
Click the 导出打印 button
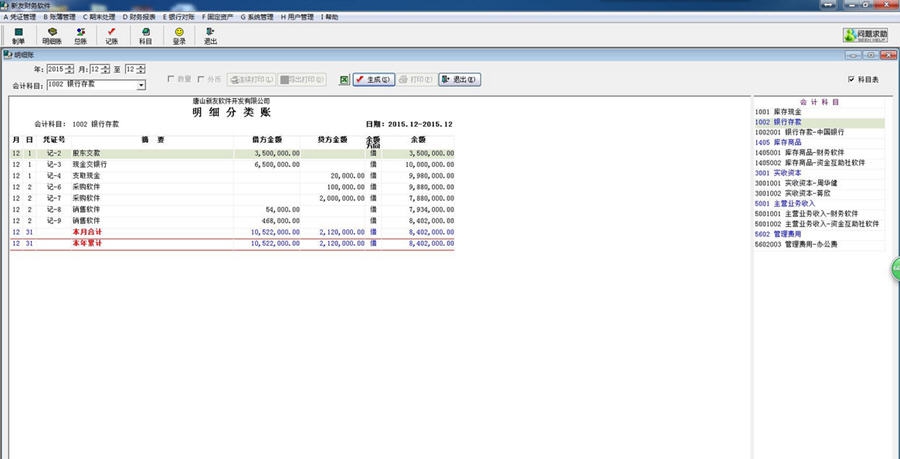coord(302,80)
